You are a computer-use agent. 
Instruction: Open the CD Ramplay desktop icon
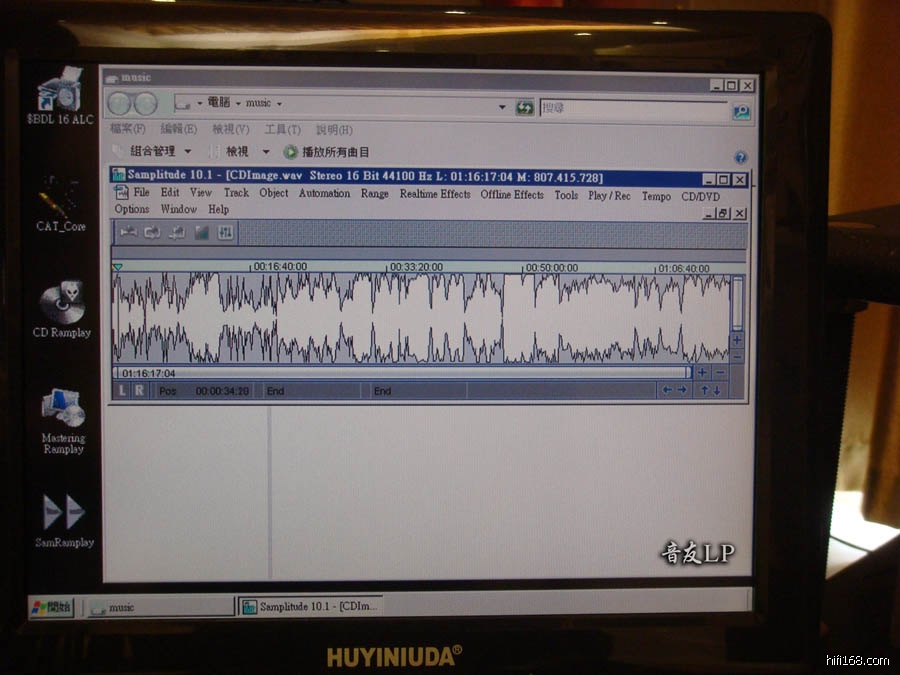tap(61, 306)
